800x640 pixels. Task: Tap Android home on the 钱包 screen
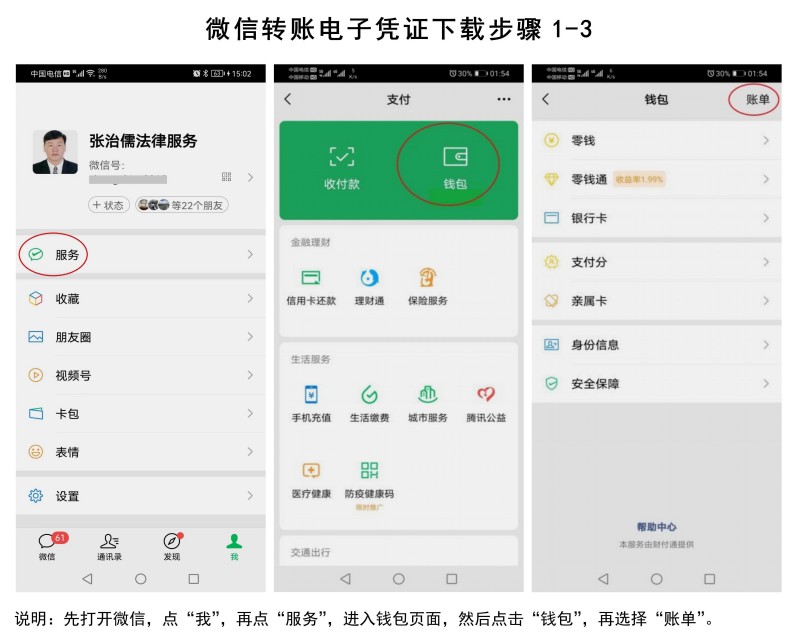[657, 579]
